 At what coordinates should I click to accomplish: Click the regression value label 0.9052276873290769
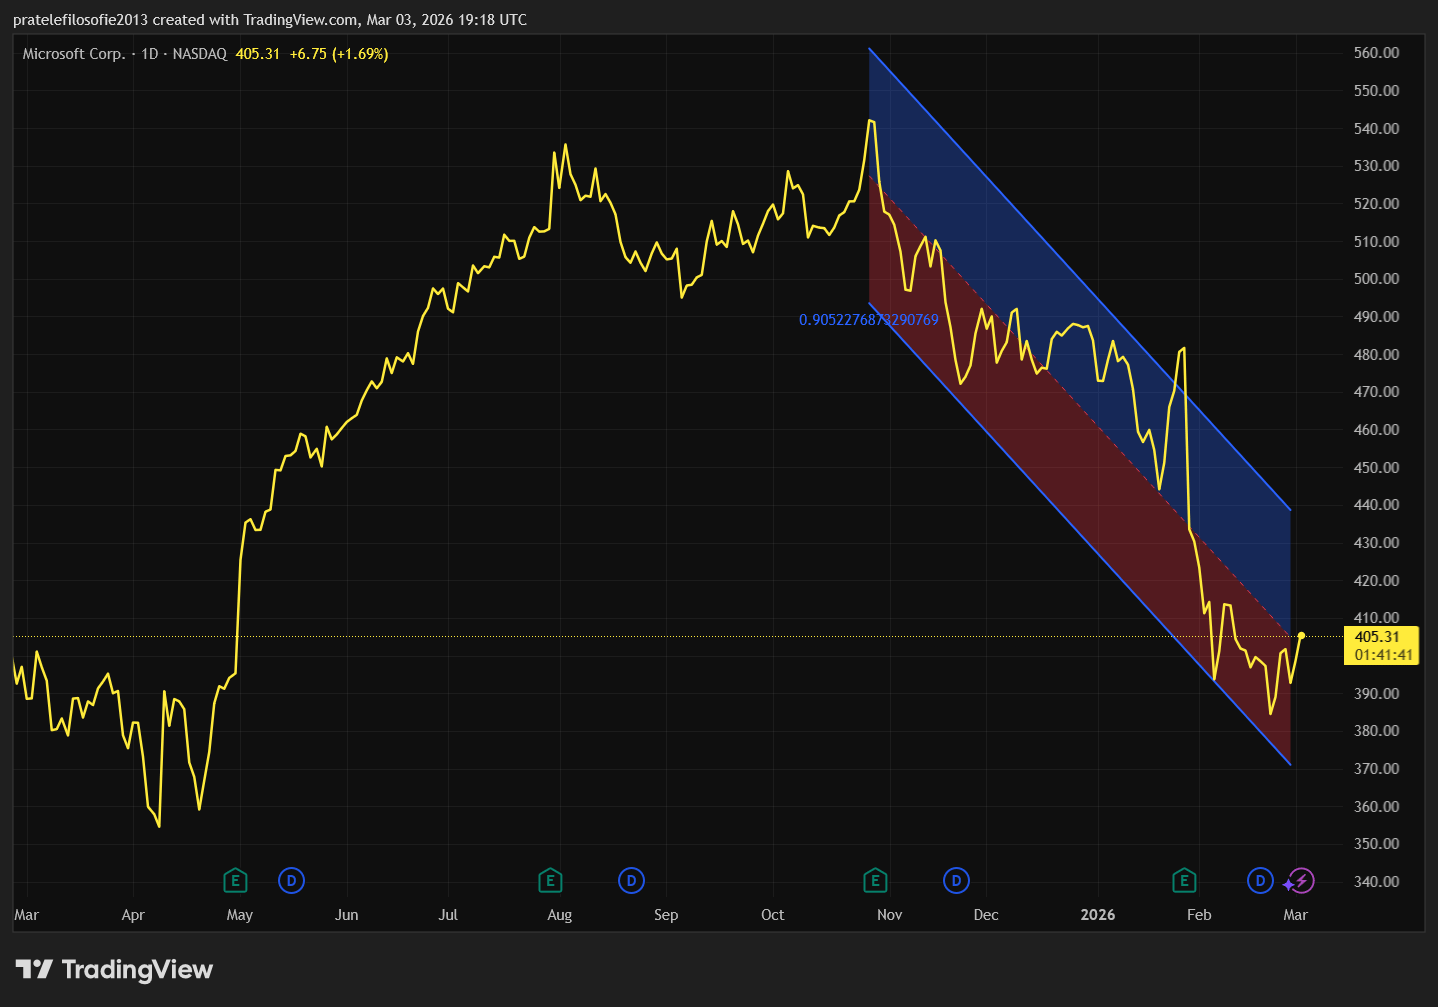[x=868, y=320]
